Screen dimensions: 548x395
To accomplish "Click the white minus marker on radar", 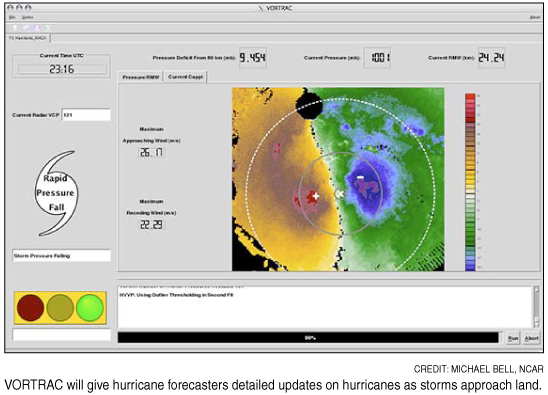I will tap(360, 178).
